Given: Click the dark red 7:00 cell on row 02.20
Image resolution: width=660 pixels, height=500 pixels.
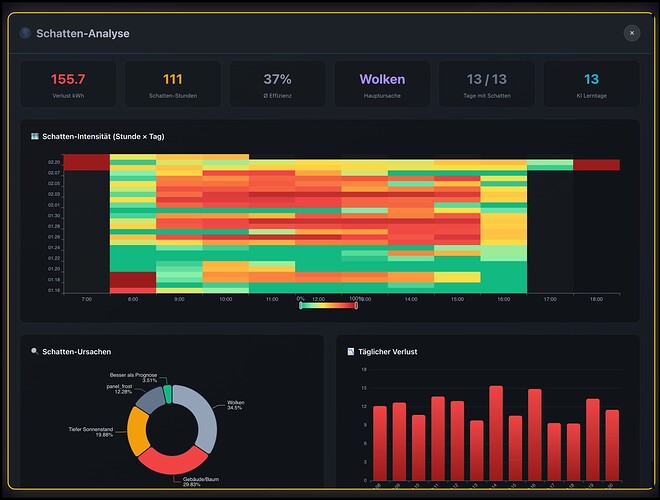Looking at the screenshot, I should point(87,162).
